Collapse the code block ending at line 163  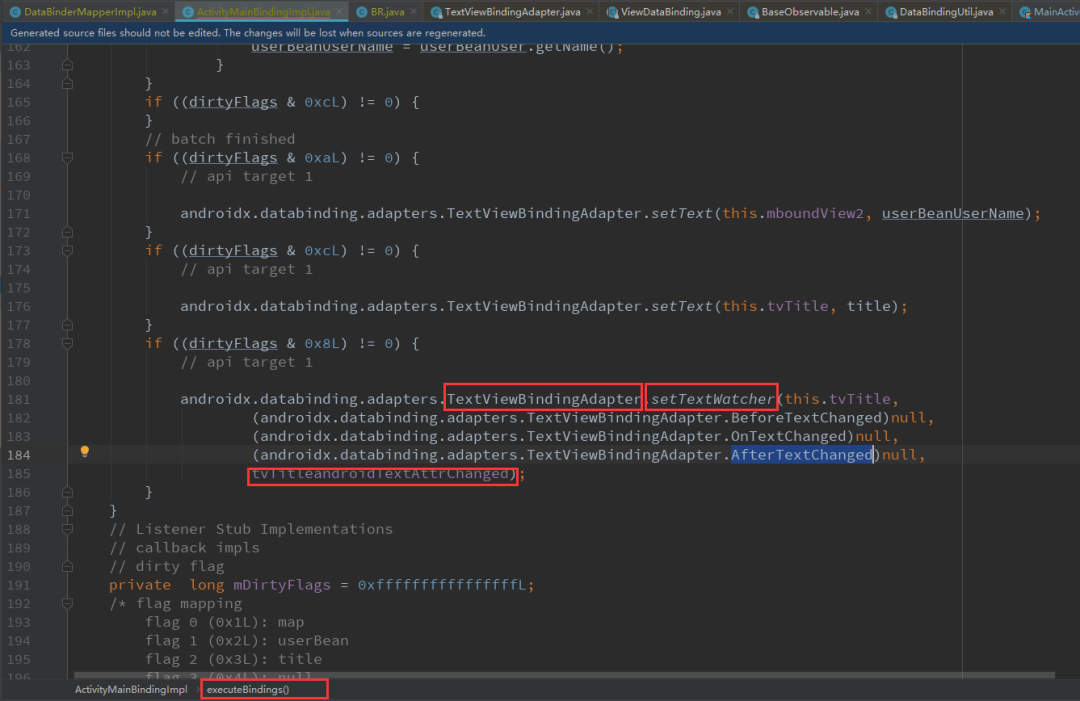coord(68,65)
